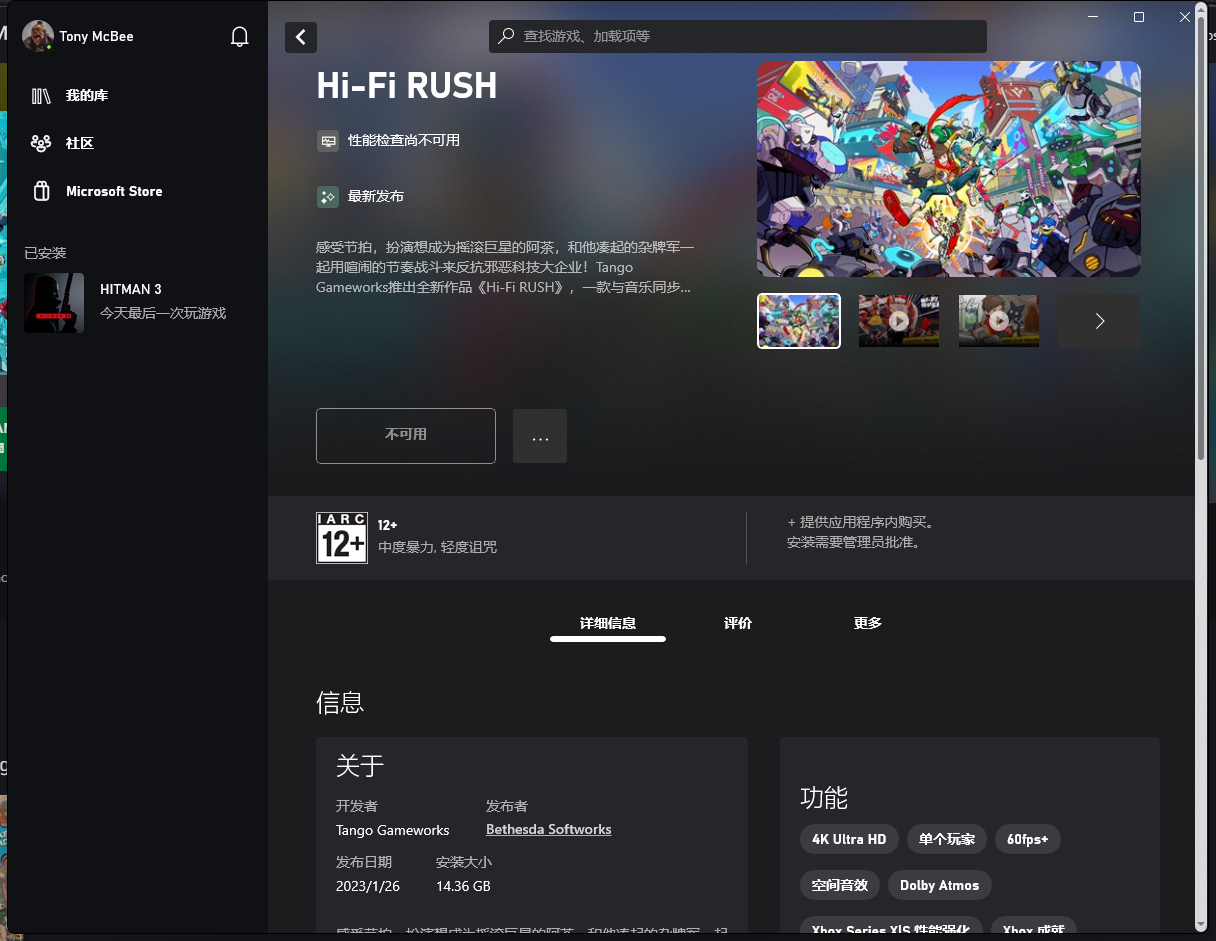Switch to the 详细信息 tab
Viewport: 1216px width, 941px height.
[x=608, y=623]
